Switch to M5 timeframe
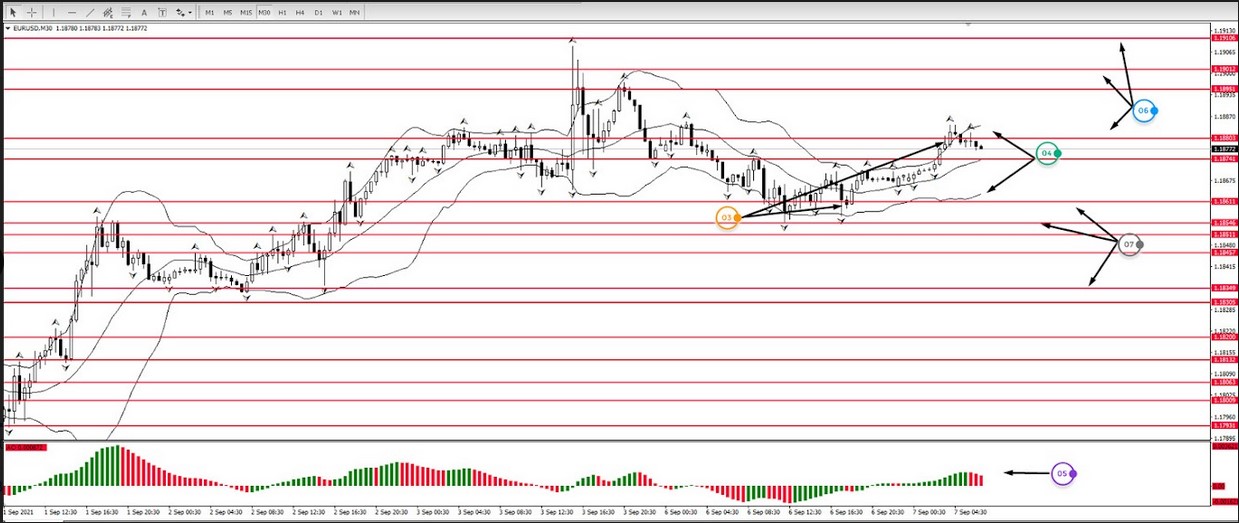The height and width of the screenshot is (523, 1239). [228, 12]
